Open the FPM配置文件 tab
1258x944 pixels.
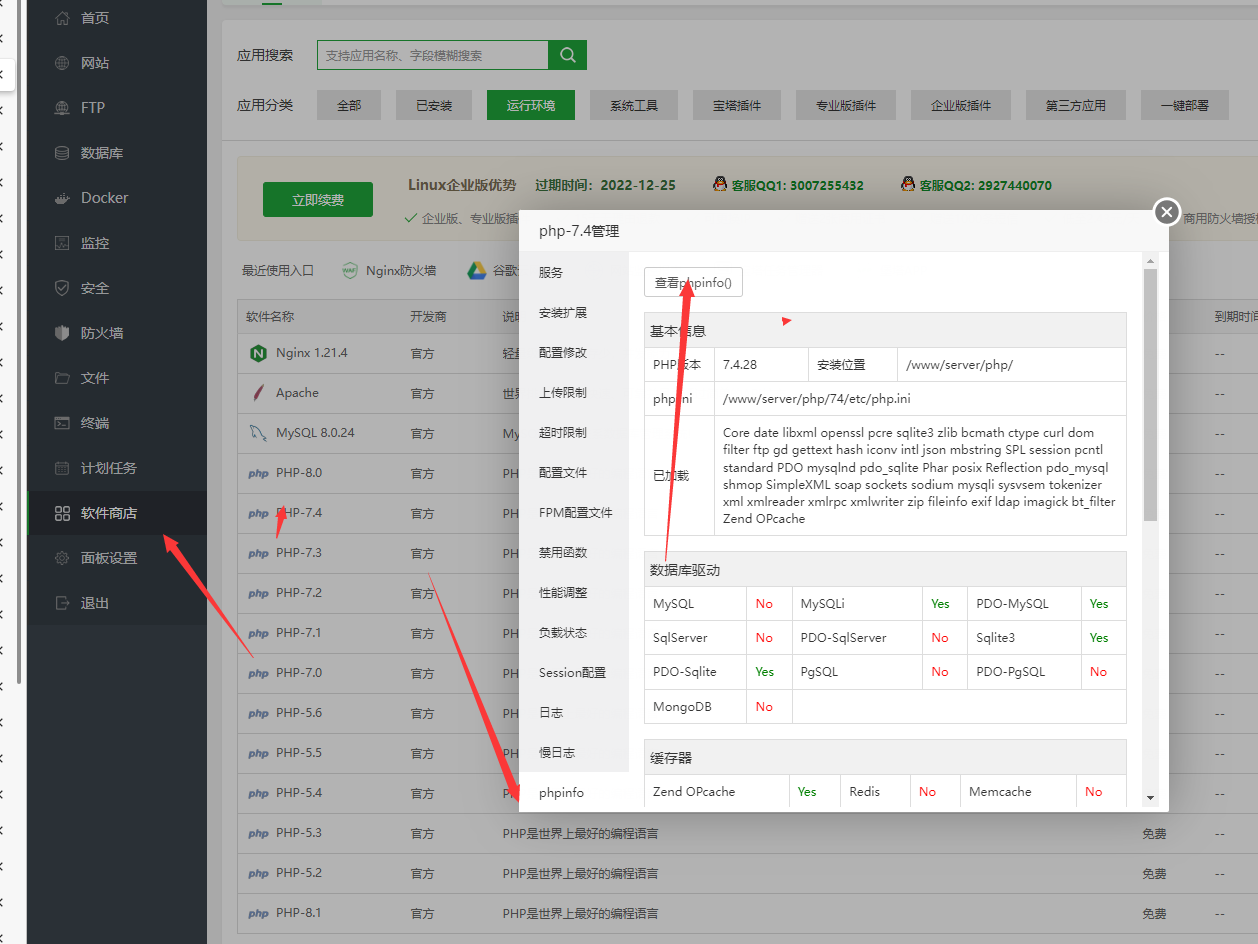tap(574, 512)
